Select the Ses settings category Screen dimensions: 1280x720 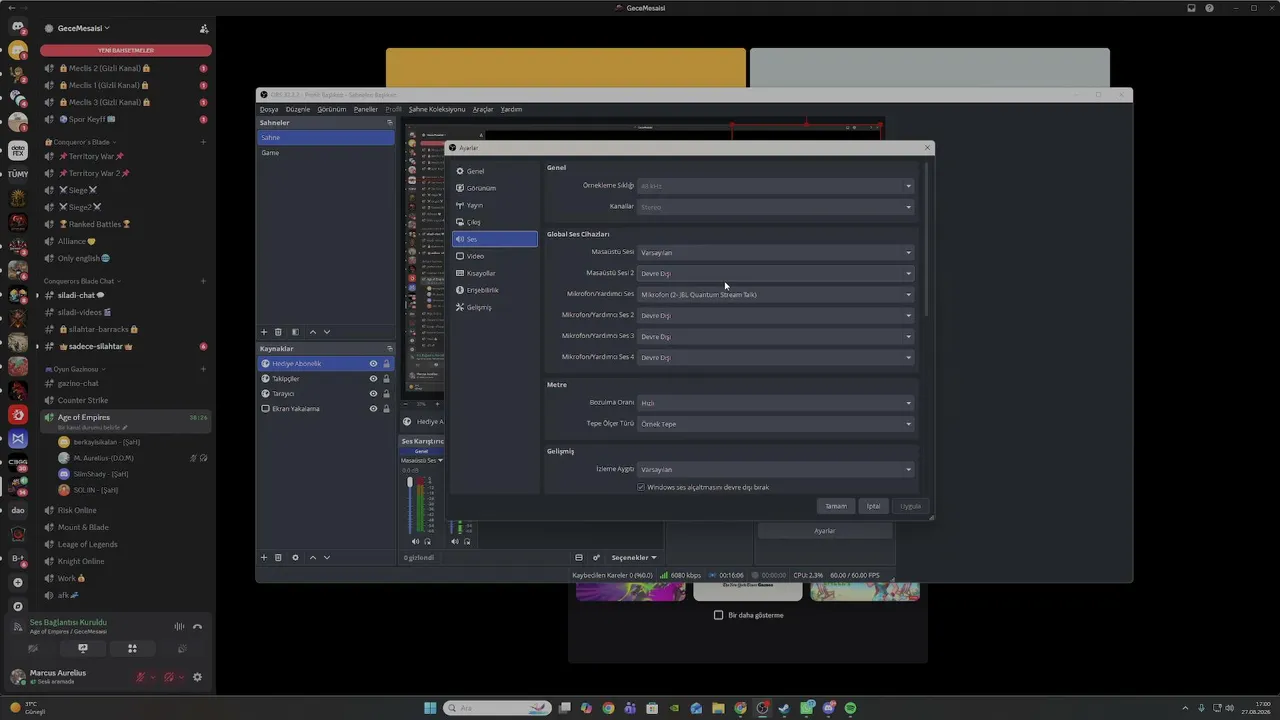pos(494,239)
